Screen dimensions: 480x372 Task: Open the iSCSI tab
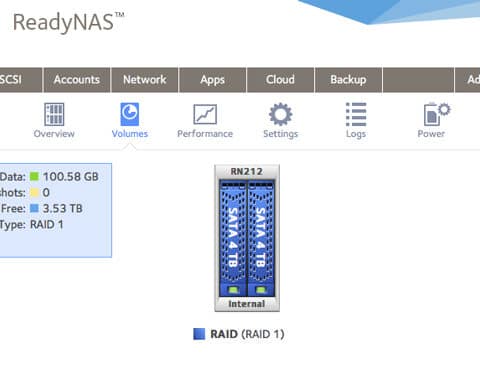click(21, 80)
